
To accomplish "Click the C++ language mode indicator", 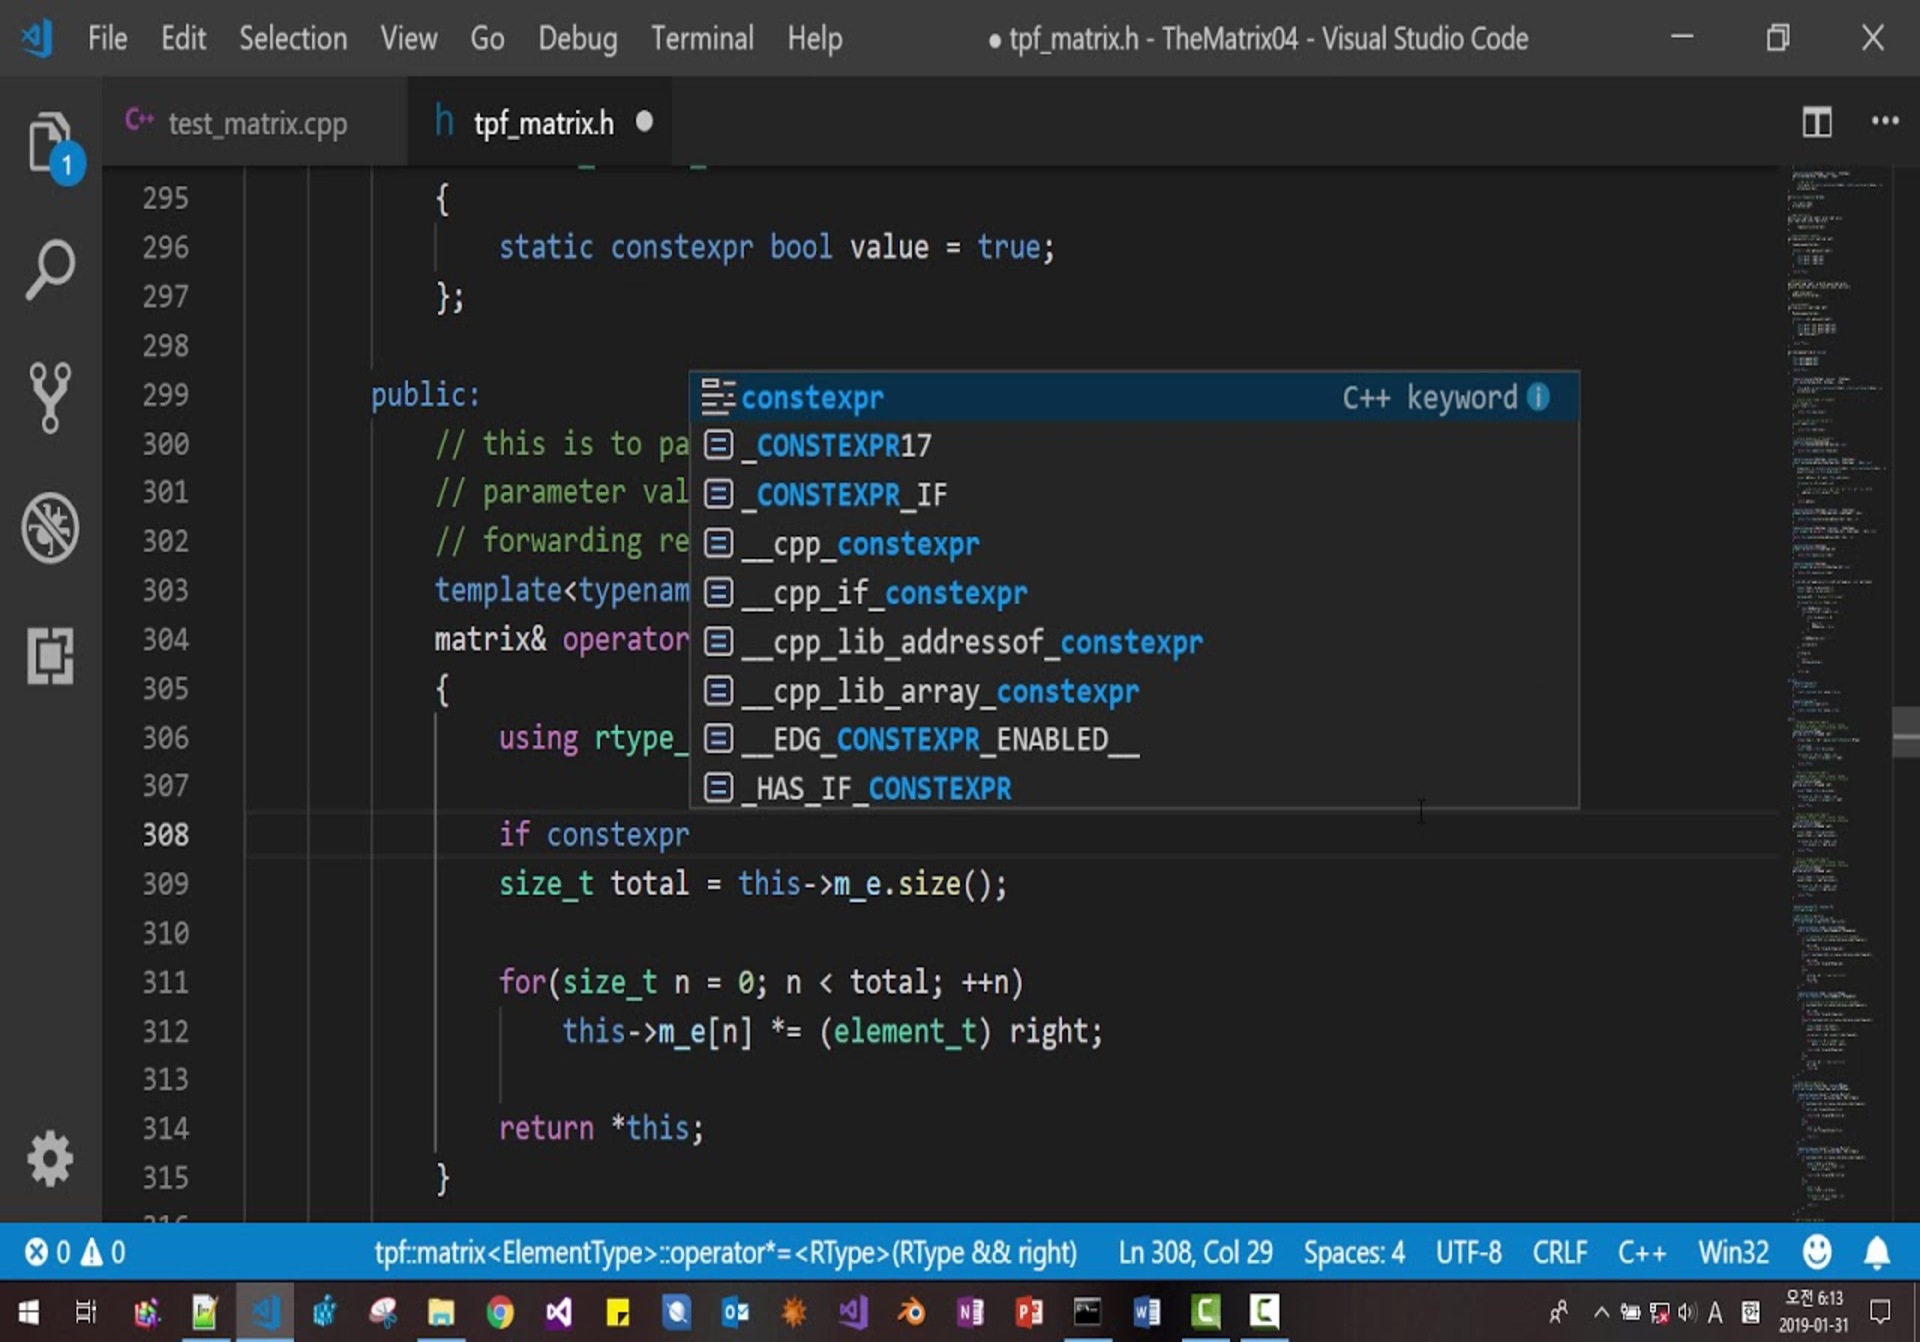I will click(1641, 1252).
